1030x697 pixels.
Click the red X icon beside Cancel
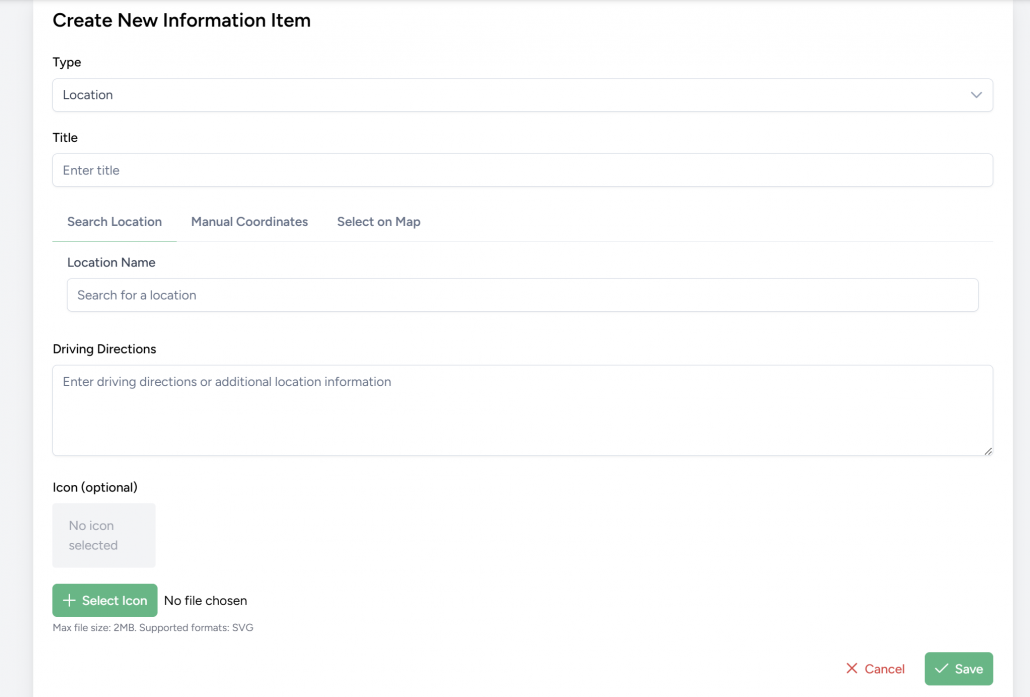852,669
